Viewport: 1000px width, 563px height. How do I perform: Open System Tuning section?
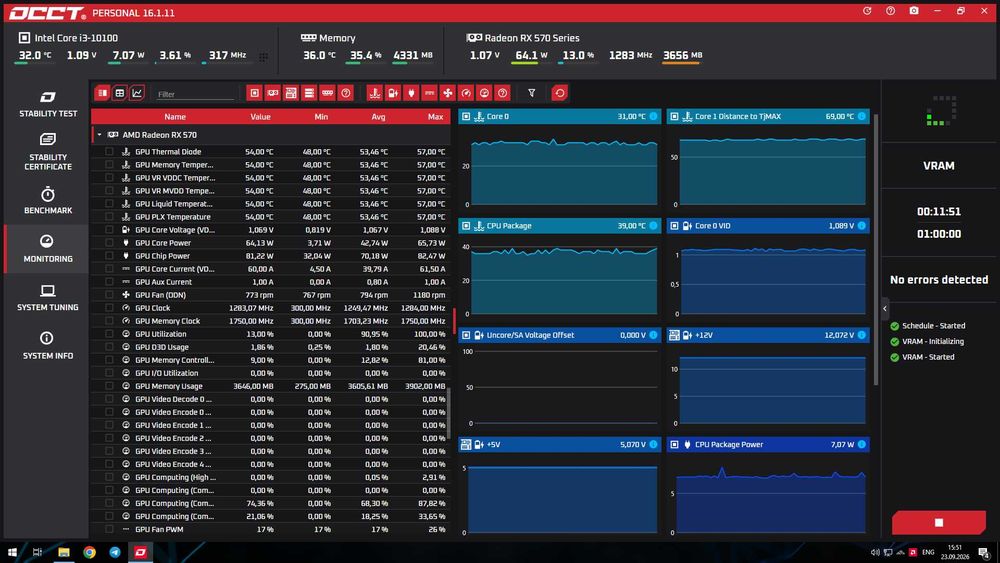click(x=47, y=298)
